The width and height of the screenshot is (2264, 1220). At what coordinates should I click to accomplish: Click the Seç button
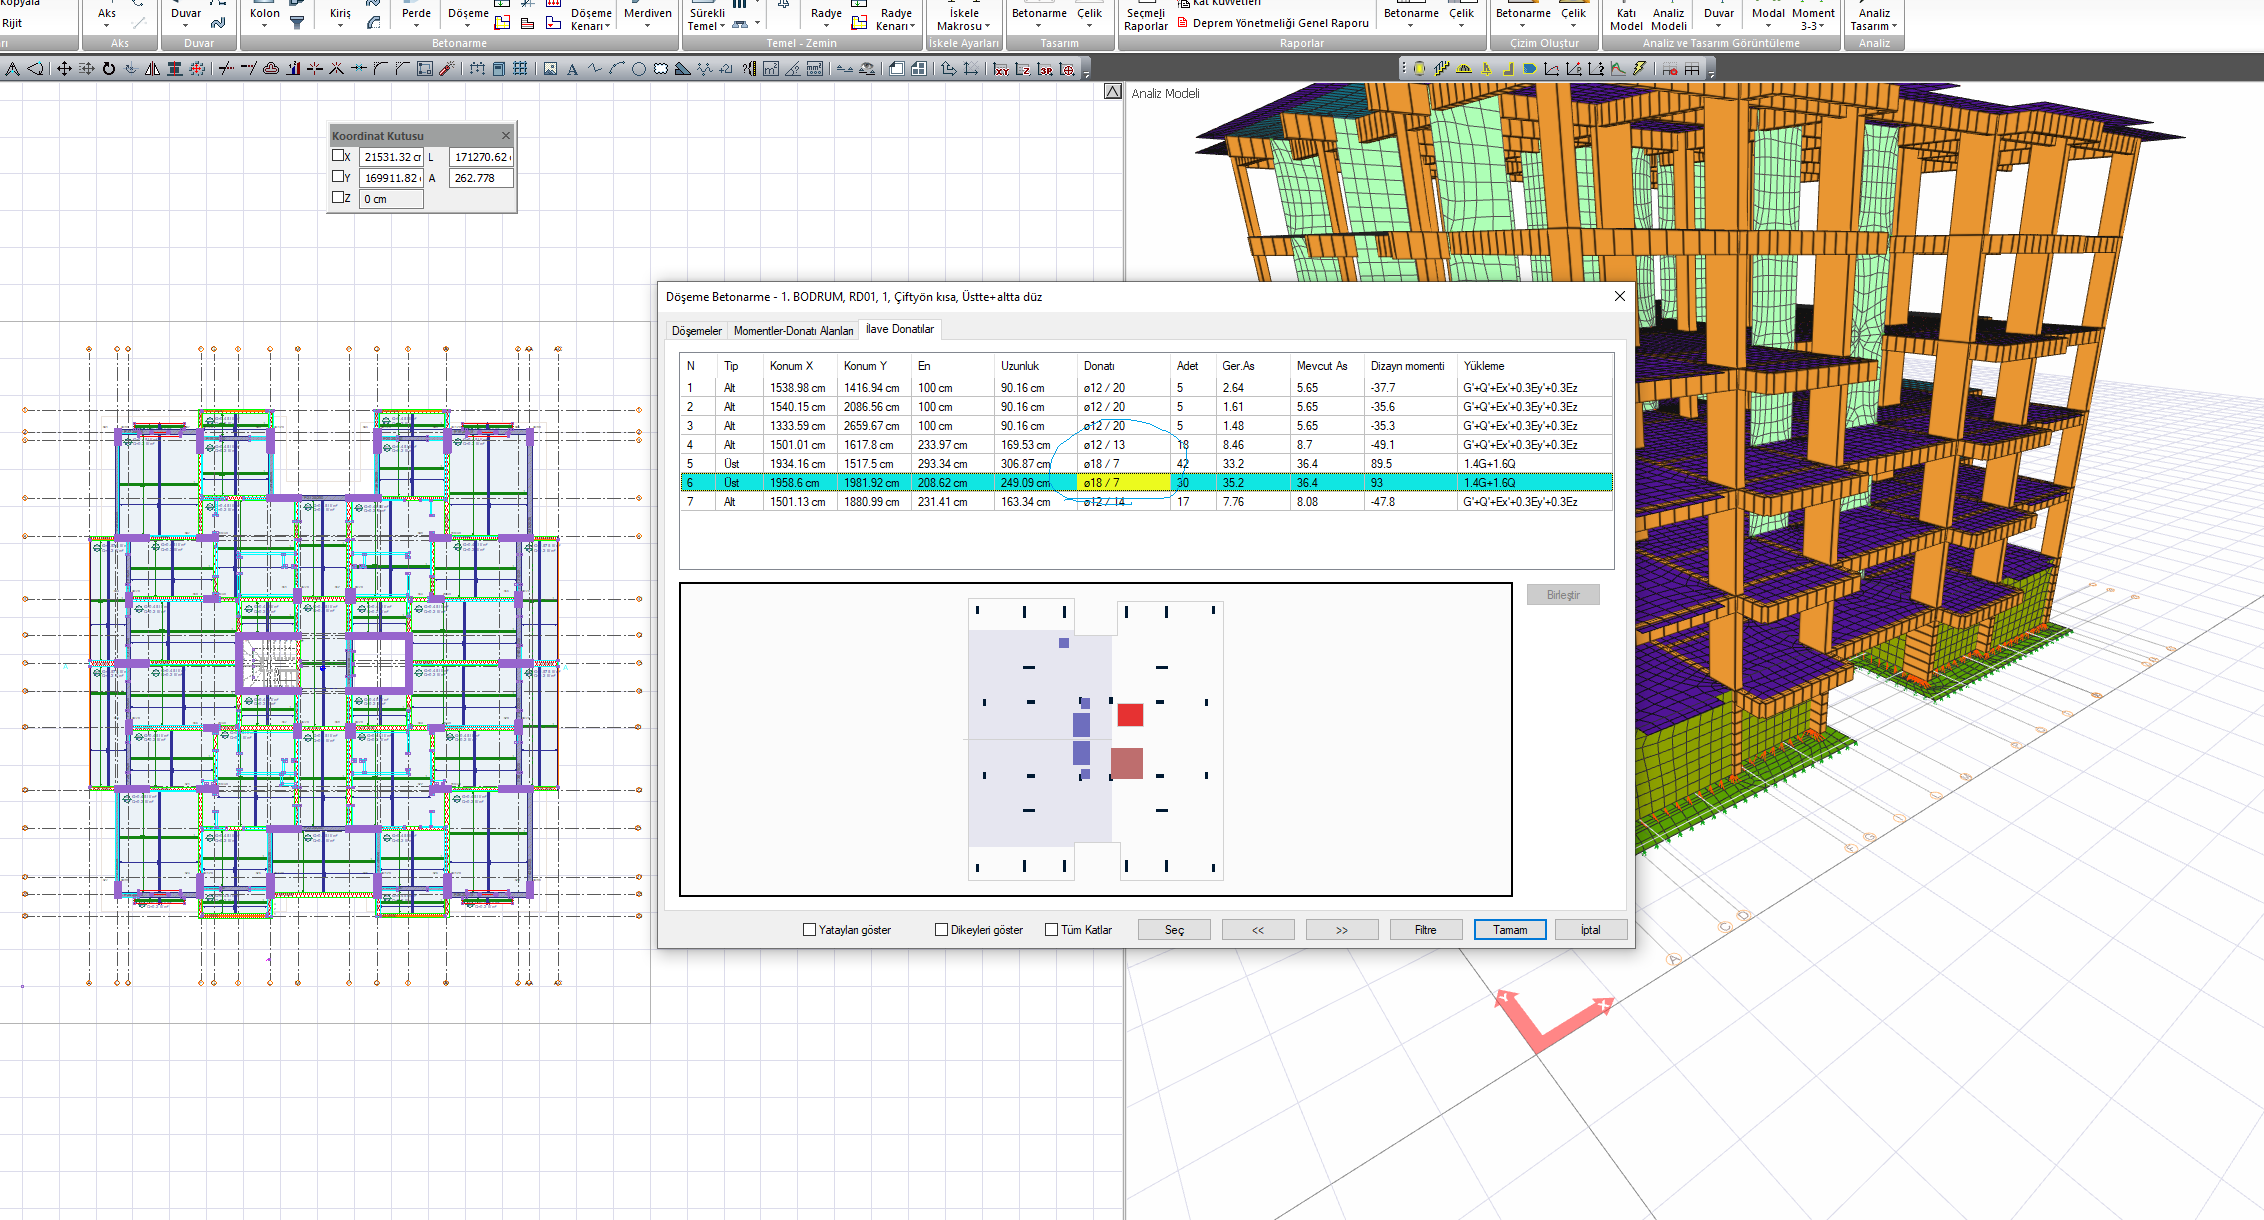[1174, 930]
